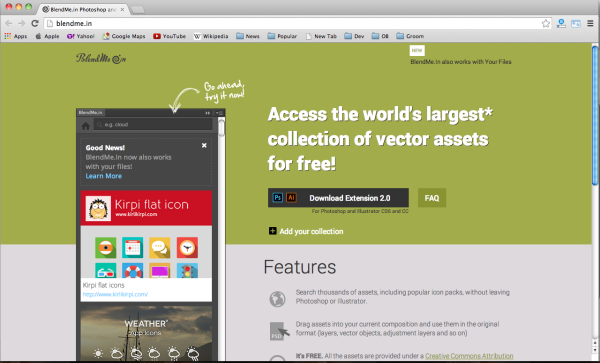Bookmark this page with the star icon
Viewport: 600px width, 363px height.
[546, 23]
